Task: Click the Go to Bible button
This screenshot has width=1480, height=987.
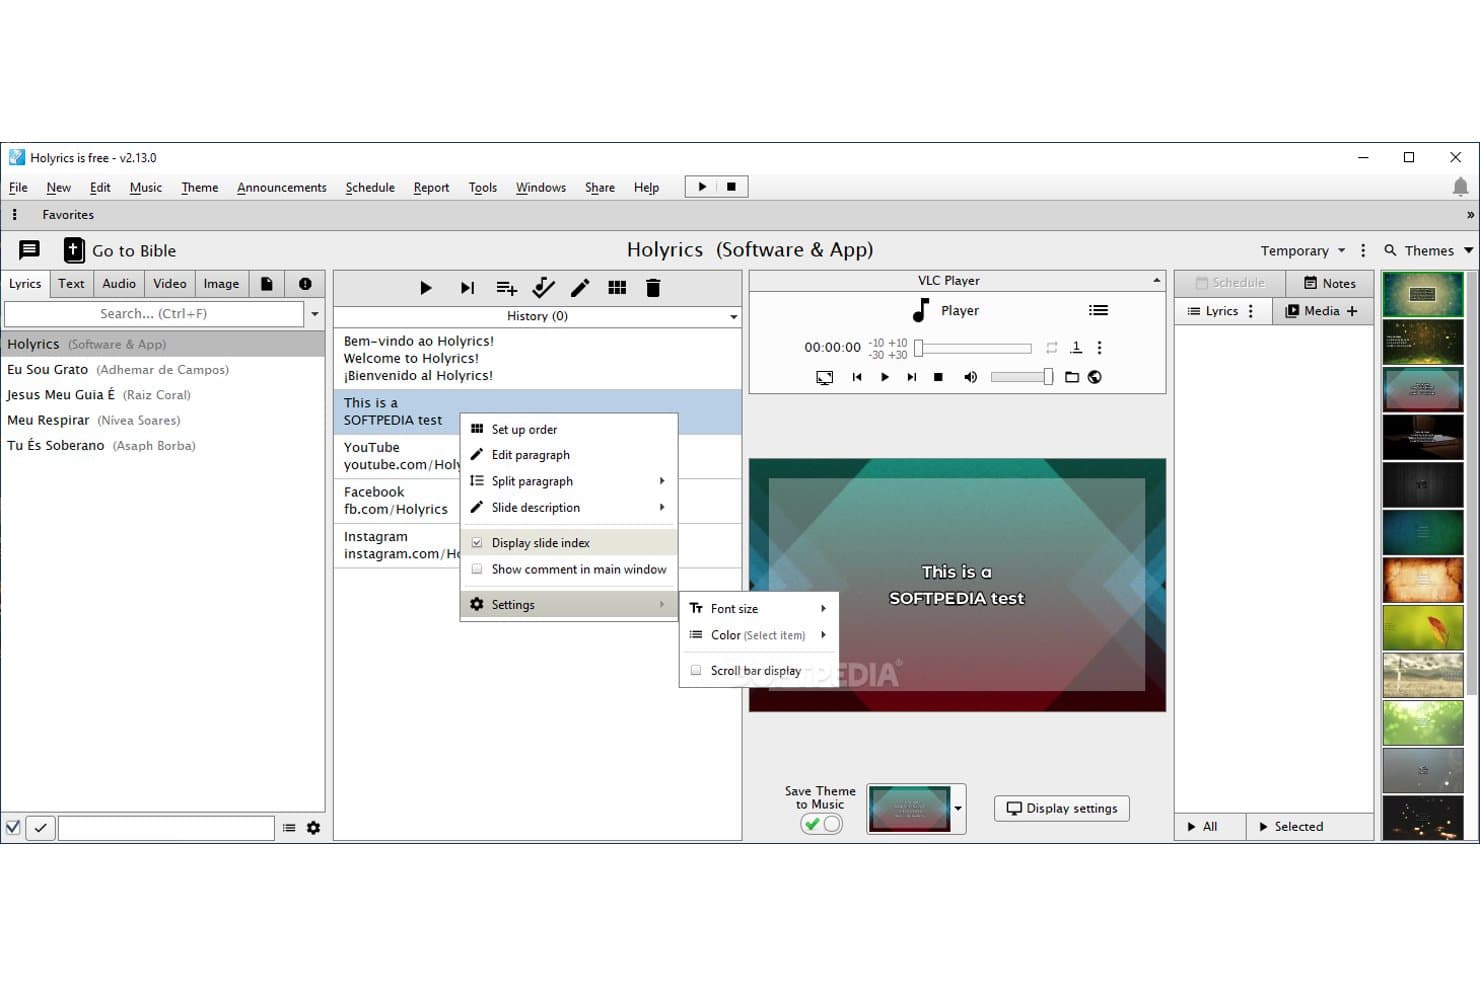Action: (x=120, y=250)
